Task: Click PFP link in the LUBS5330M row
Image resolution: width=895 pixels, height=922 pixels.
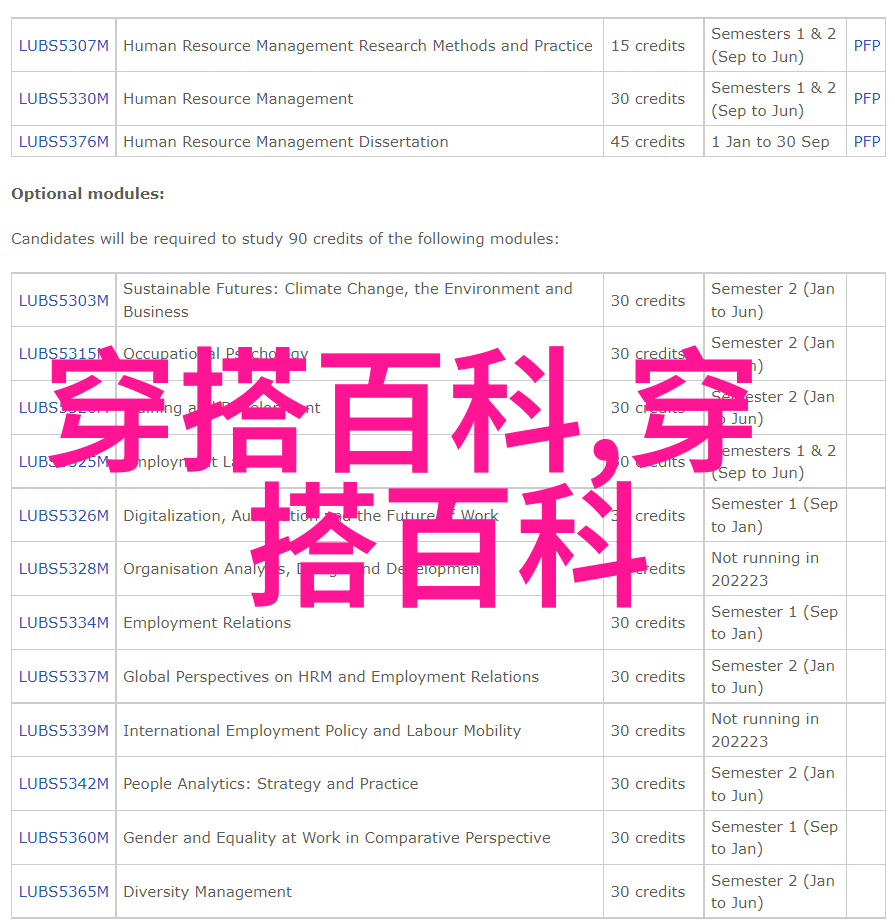Action: coord(866,99)
